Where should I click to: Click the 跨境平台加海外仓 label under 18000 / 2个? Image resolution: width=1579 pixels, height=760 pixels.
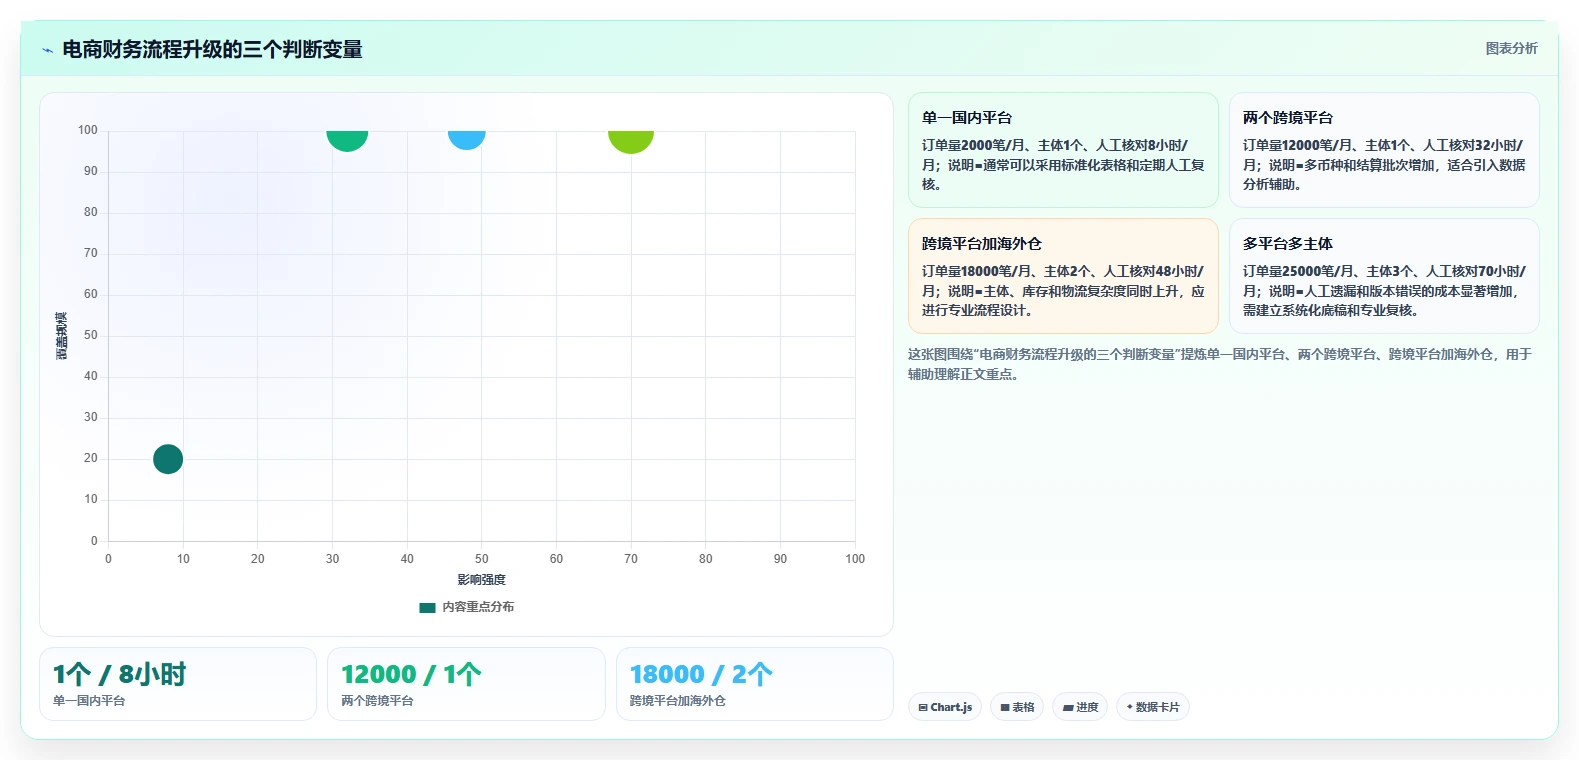point(678,701)
